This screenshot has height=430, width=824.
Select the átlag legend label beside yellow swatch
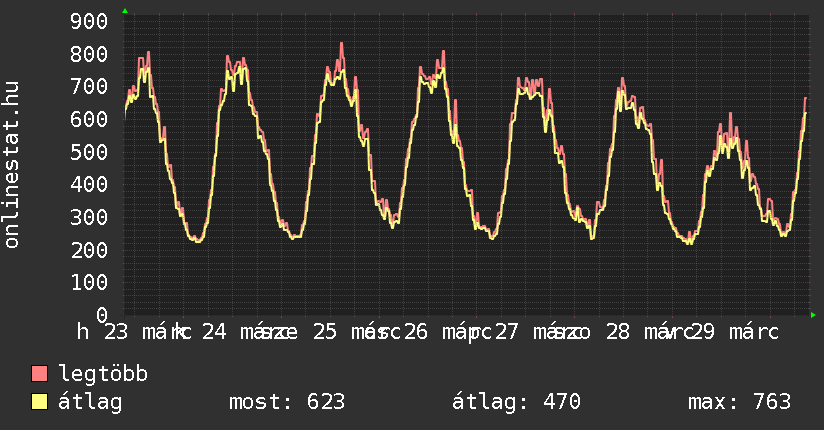[91, 403]
